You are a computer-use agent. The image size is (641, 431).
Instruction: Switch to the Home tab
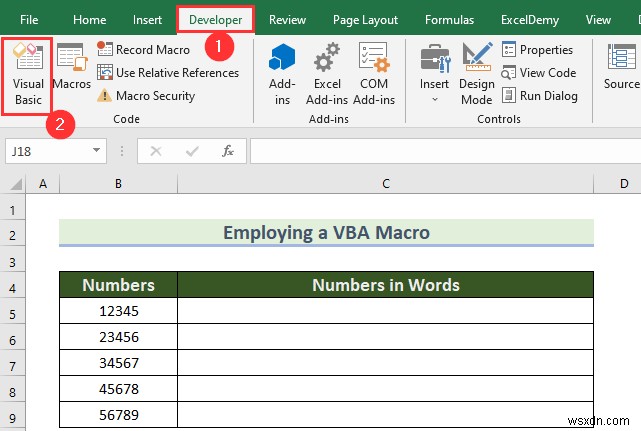click(x=90, y=20)
